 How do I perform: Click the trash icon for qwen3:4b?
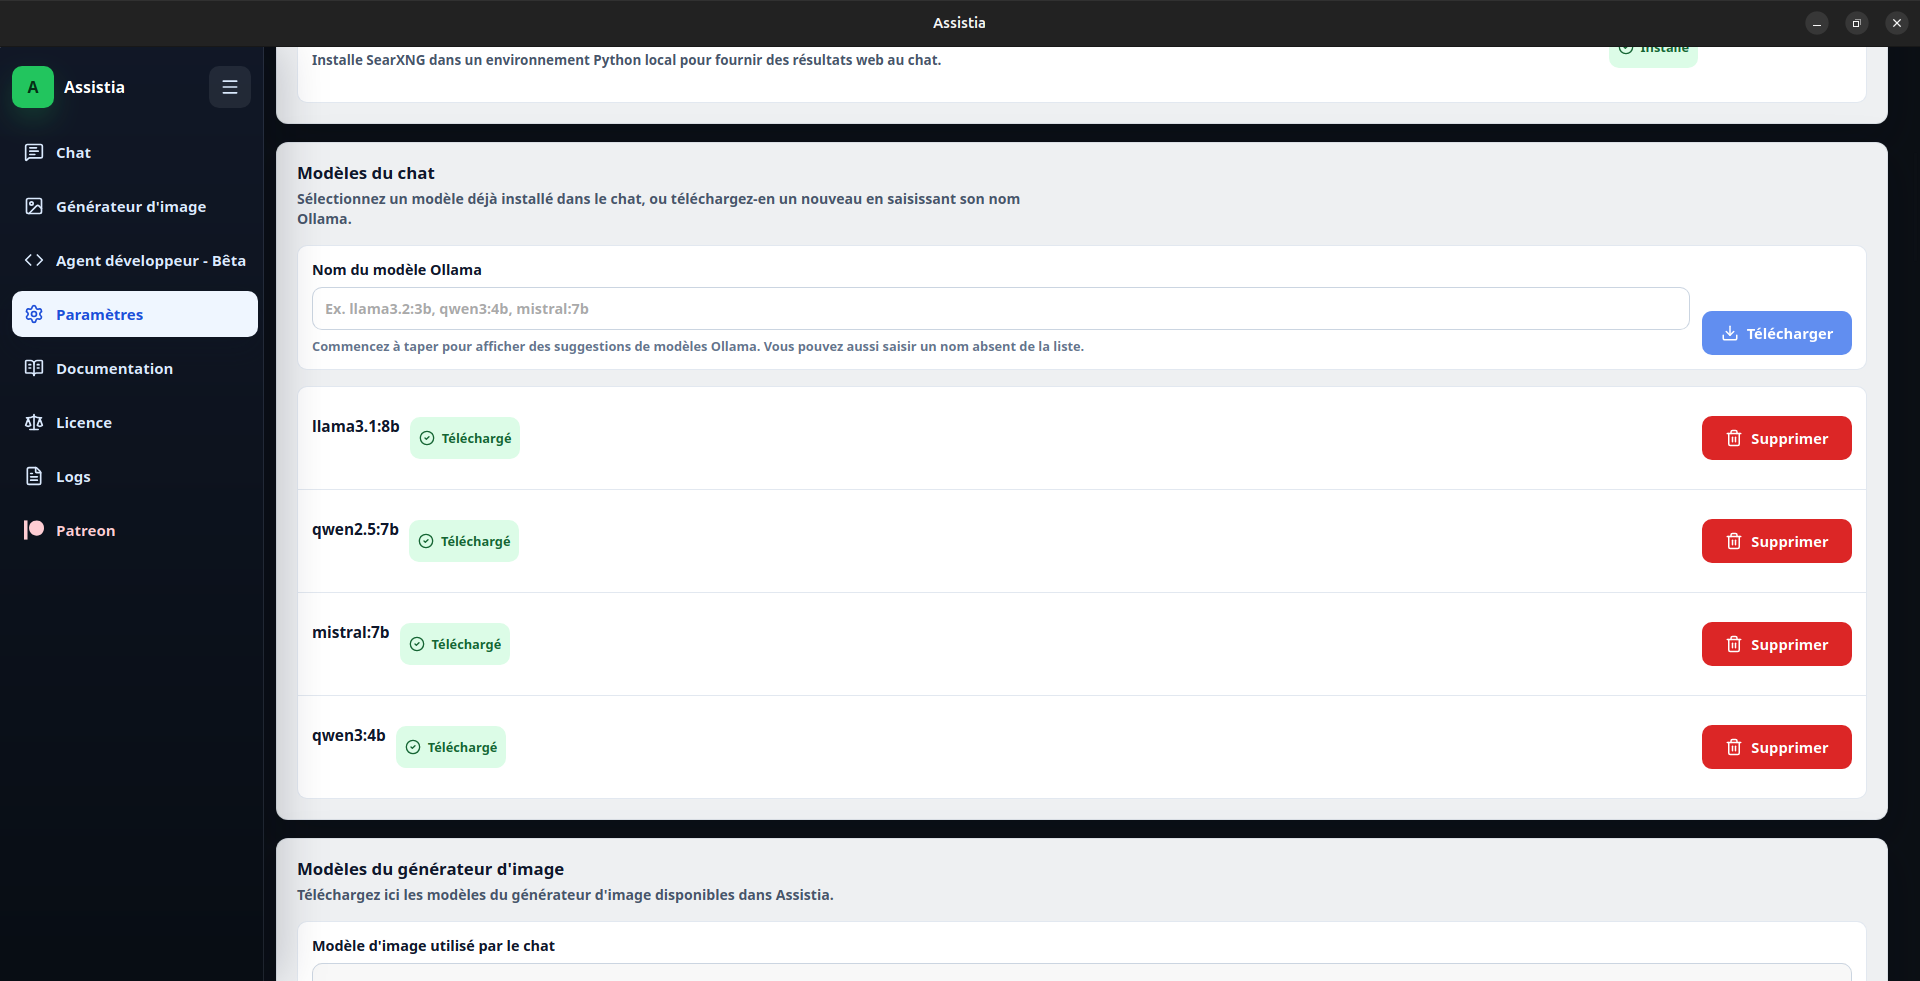(1734, 747)
